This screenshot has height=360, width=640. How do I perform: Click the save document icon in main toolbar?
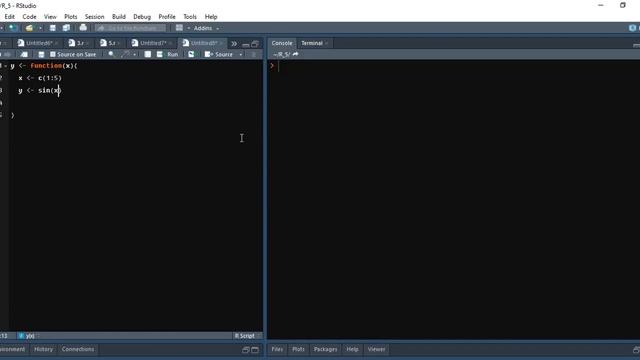[53, 28]
